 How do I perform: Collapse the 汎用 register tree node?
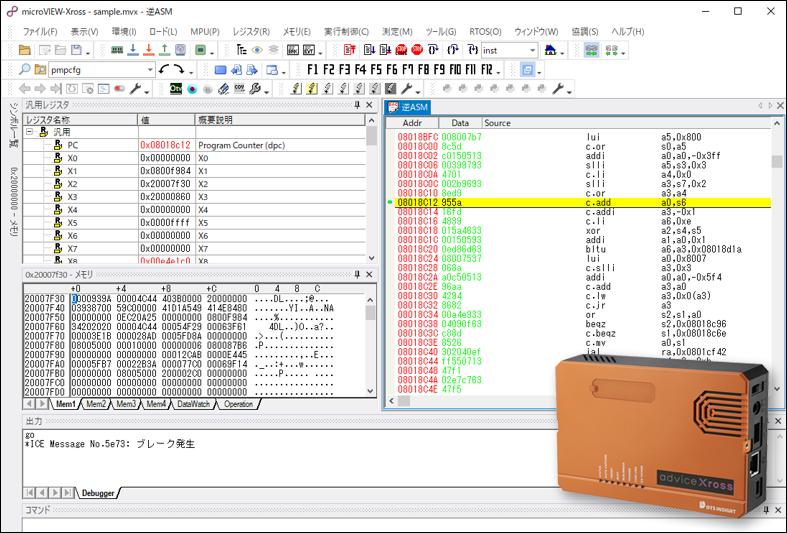click(x=30, y=132)
